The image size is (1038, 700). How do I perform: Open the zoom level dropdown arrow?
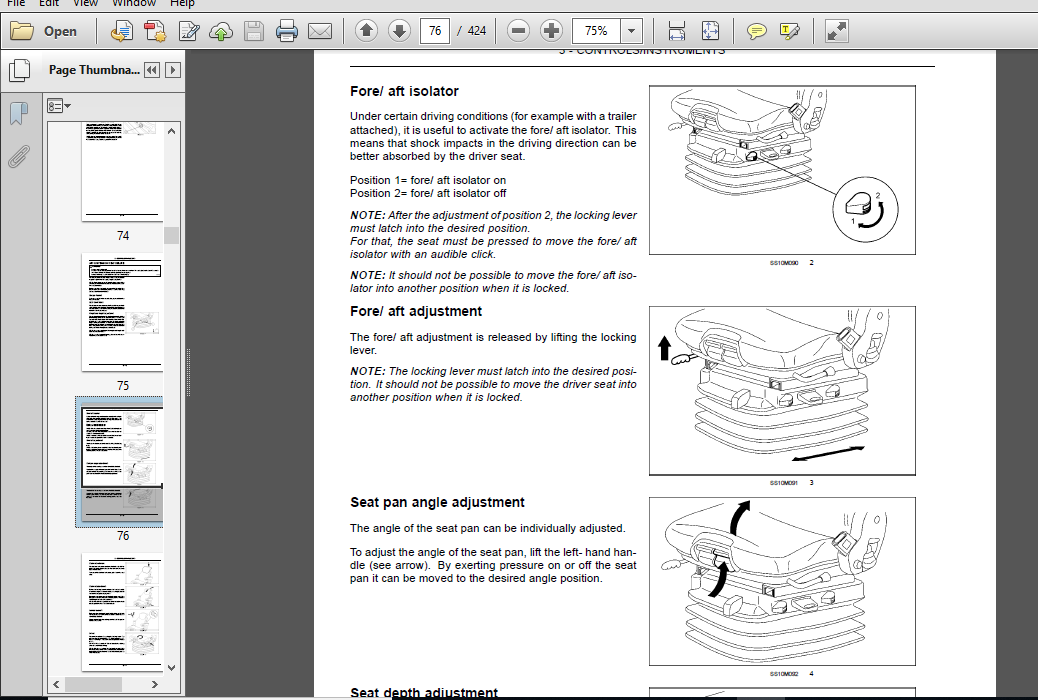[632, 31]
